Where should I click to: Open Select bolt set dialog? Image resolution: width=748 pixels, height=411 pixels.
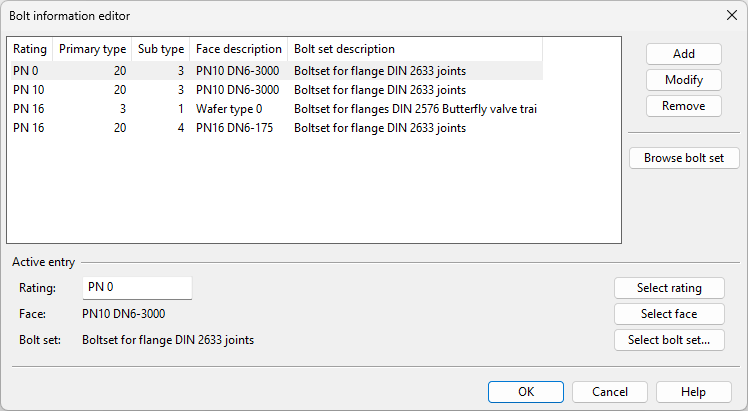pyautogui.click(x=669, y=340)
